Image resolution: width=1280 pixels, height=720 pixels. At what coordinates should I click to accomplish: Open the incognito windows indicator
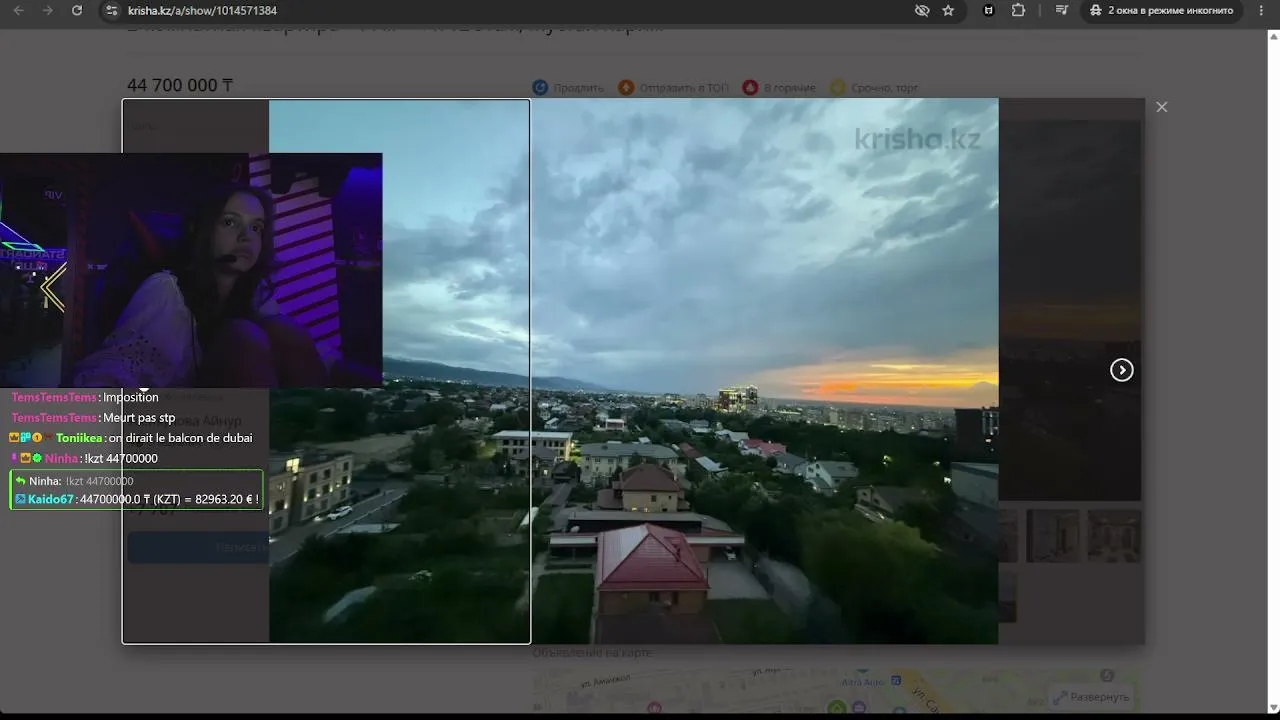pyautogui.click(x=1162, y=10)
